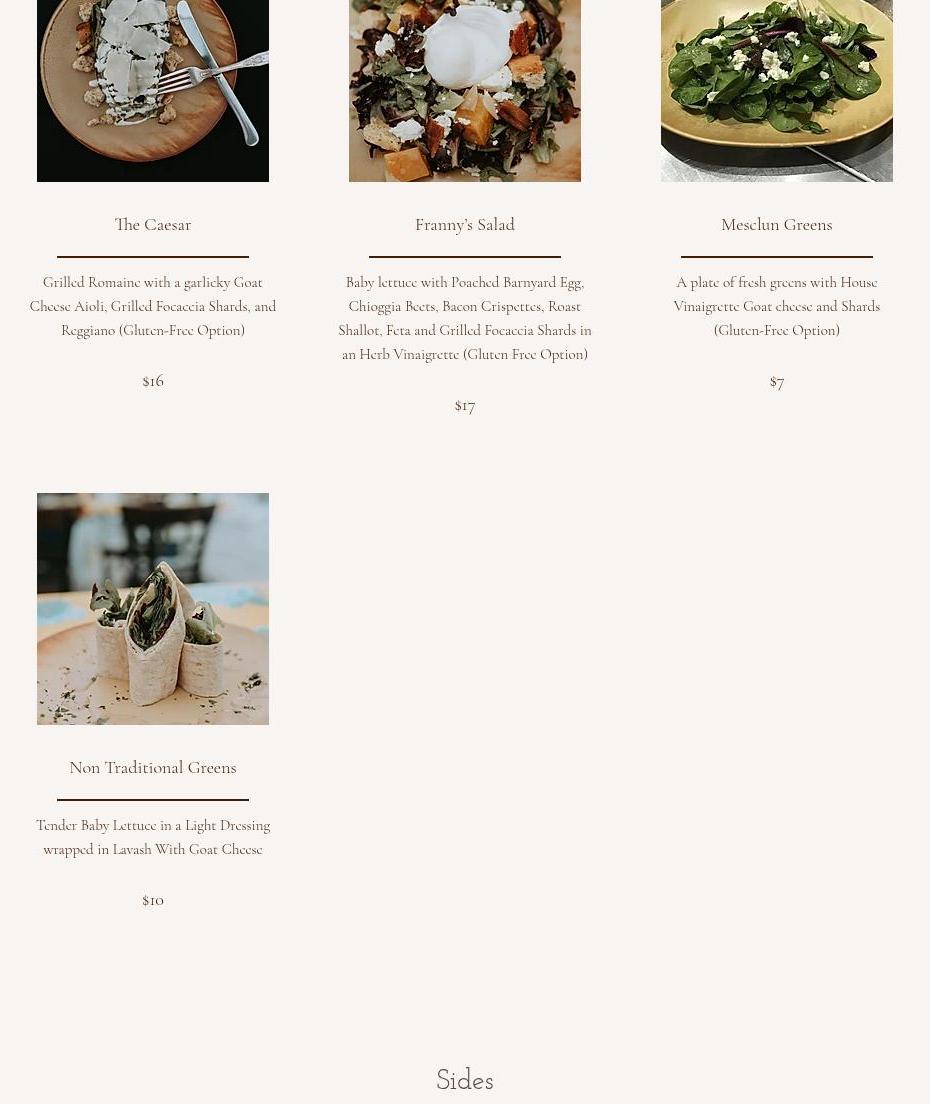Click the $16 Caesar price
The width and height of the screenshot is (930, 1104).
point(153,381)
